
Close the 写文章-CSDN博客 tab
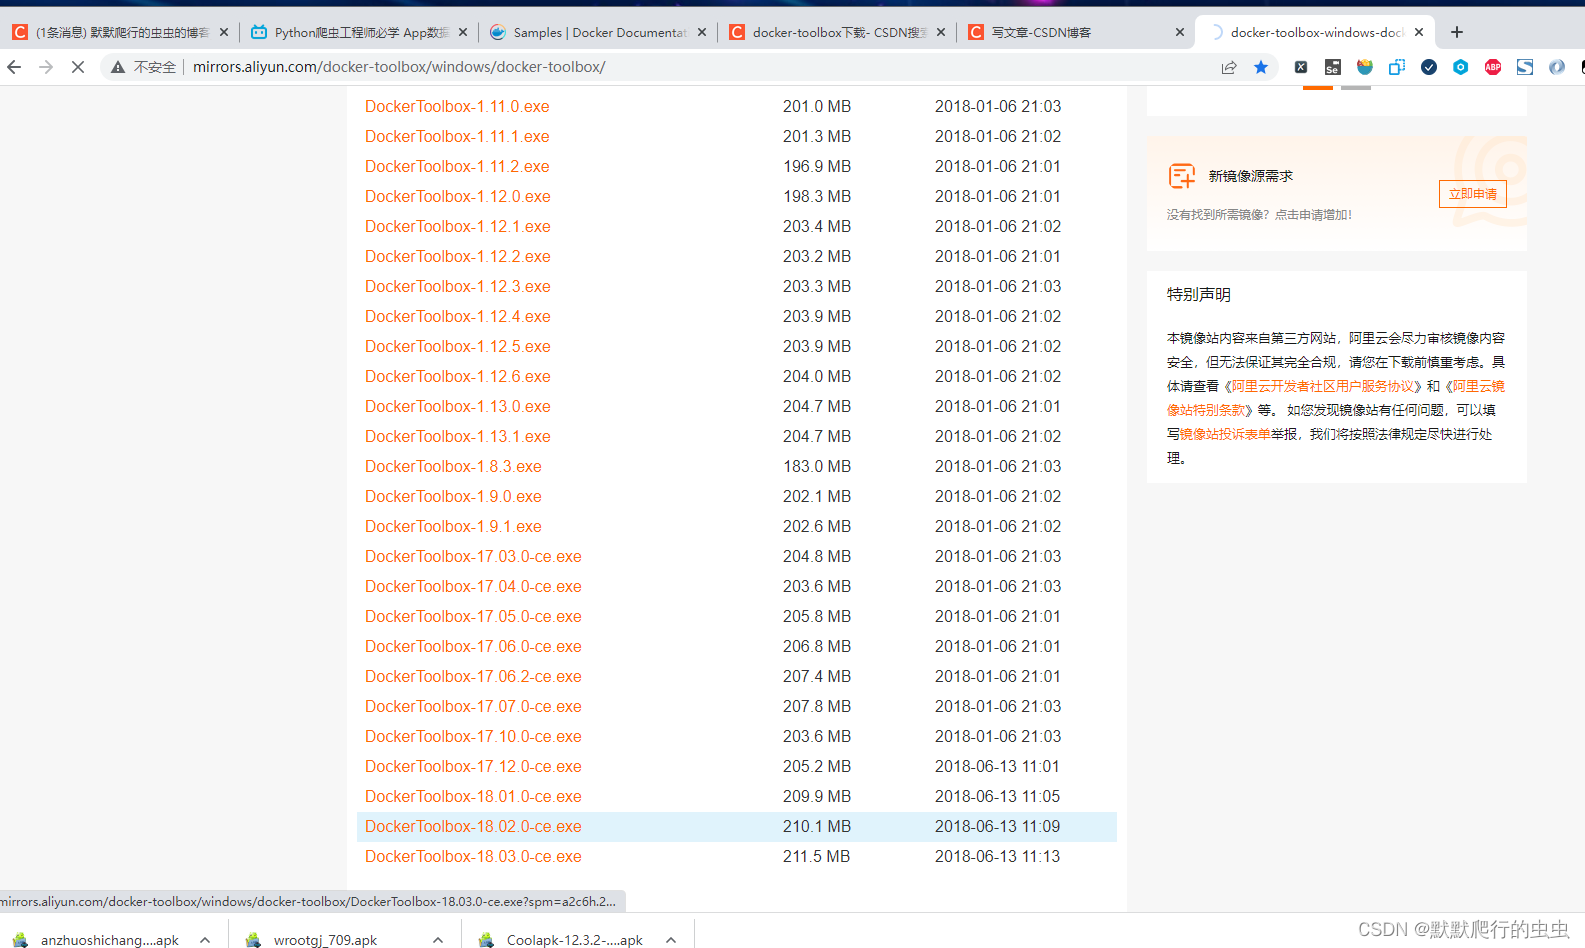(1180, 32)
